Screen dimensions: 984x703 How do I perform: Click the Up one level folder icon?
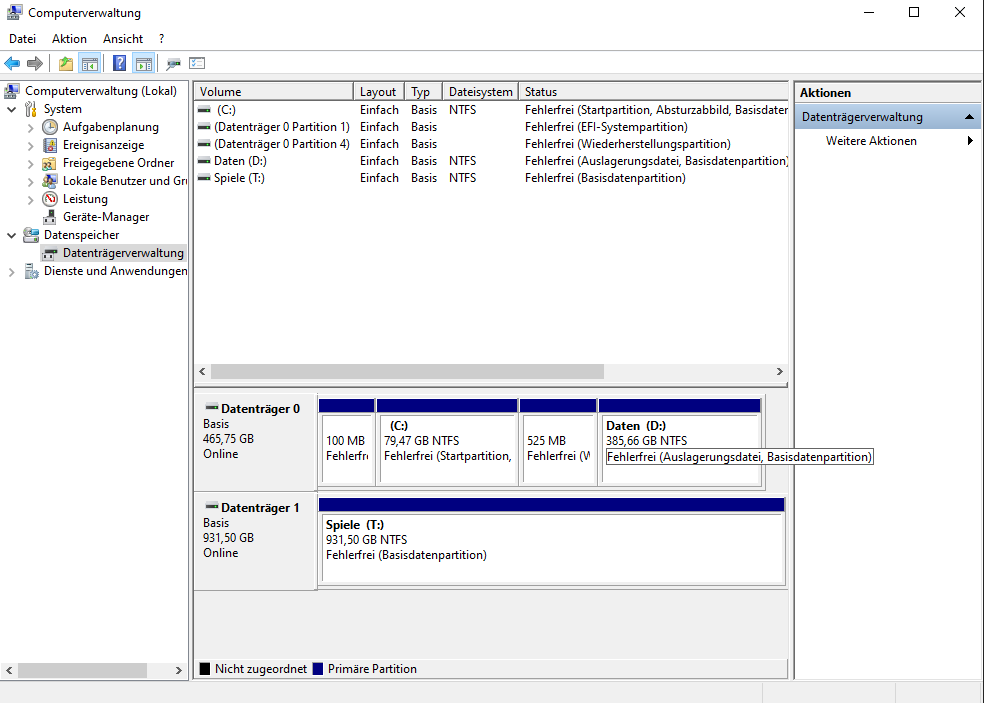tap(66, 63)
